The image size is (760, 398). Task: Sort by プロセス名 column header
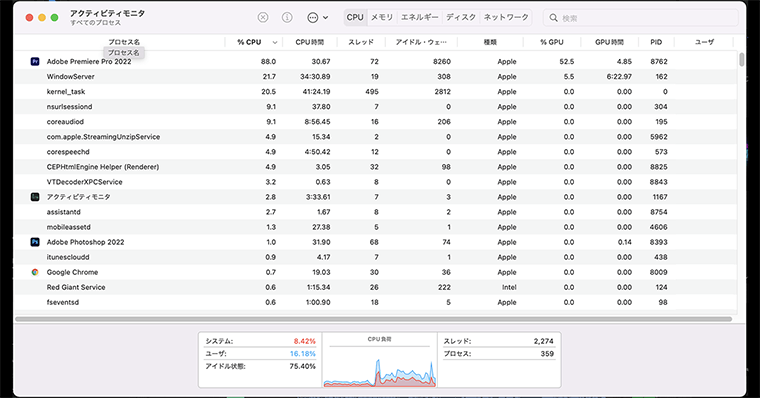(x=124, y=42)
